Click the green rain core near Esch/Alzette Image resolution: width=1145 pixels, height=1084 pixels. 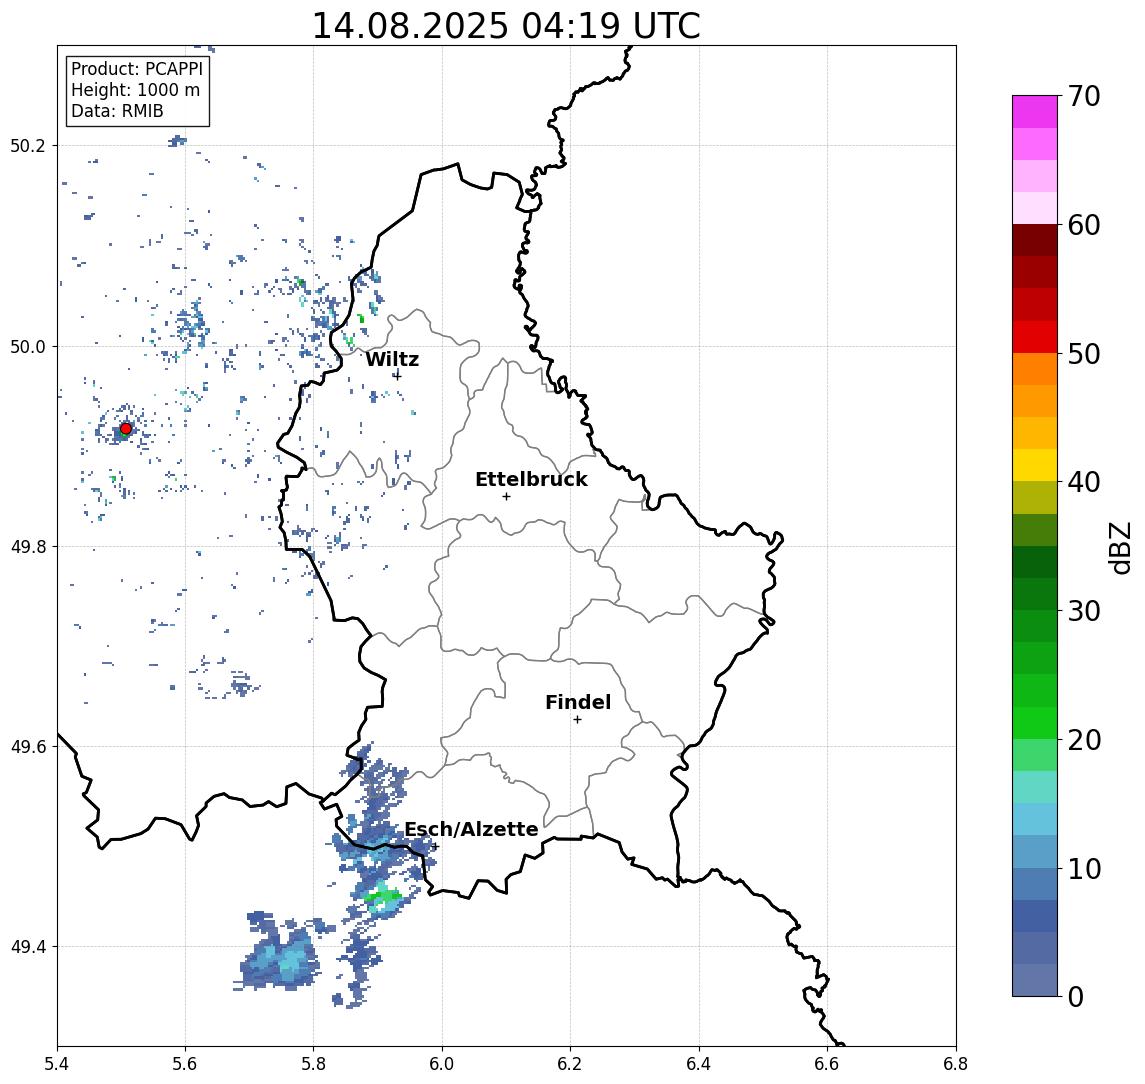(383, 896)
